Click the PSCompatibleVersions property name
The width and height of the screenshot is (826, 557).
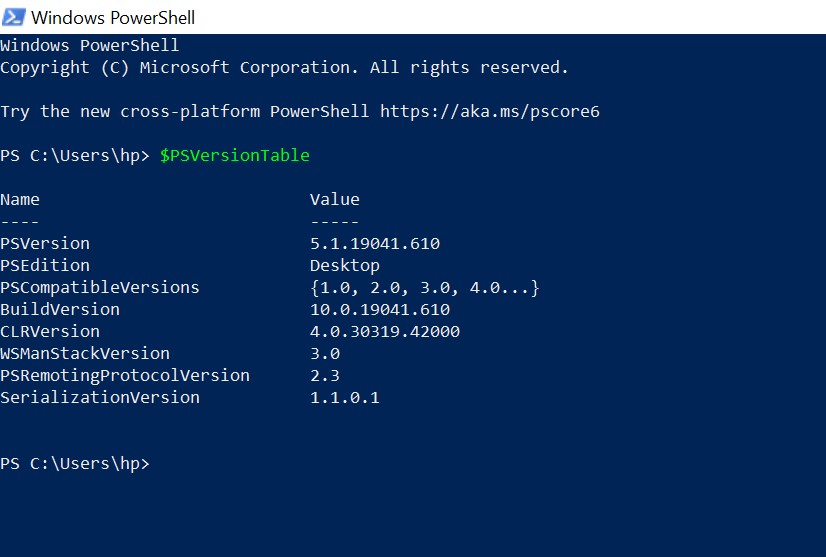tap(100, 288)
